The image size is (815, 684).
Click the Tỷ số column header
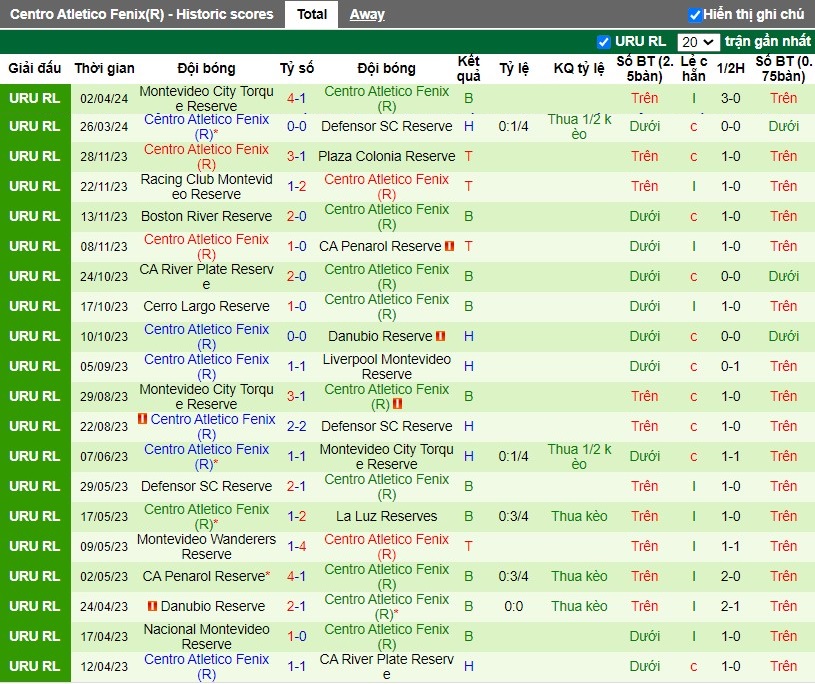point(297,68)
